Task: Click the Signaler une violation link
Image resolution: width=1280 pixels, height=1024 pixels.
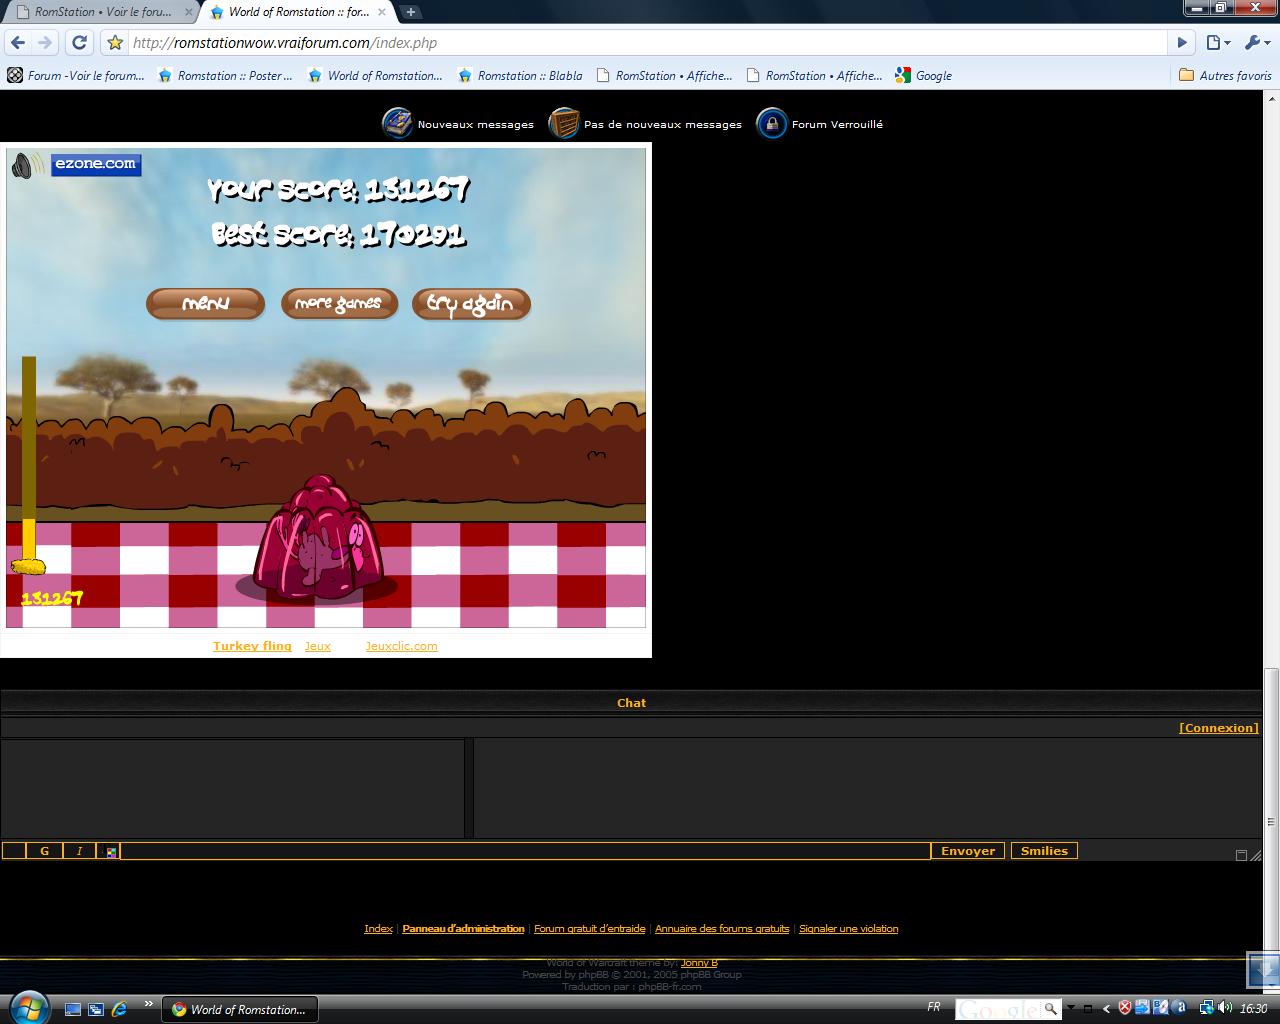Action: 848,929
